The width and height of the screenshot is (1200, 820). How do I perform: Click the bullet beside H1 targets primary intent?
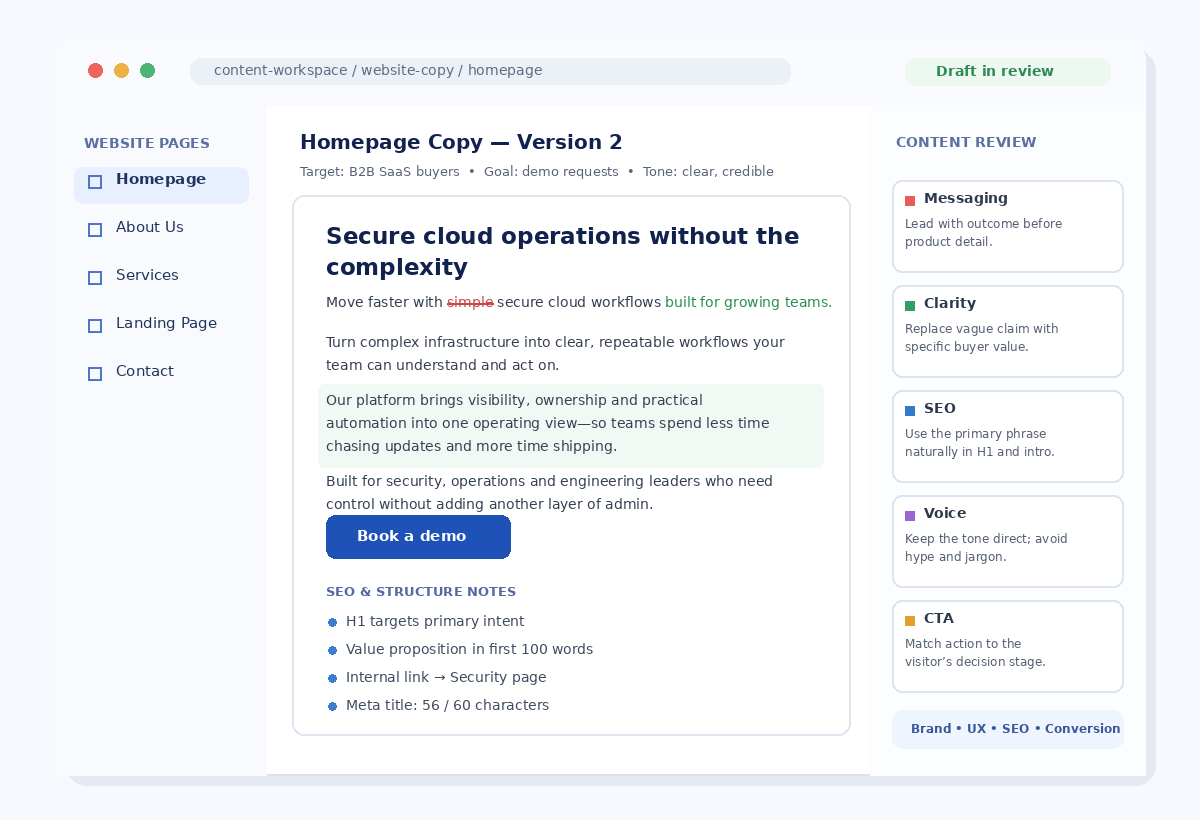click(x=332, y=622)
